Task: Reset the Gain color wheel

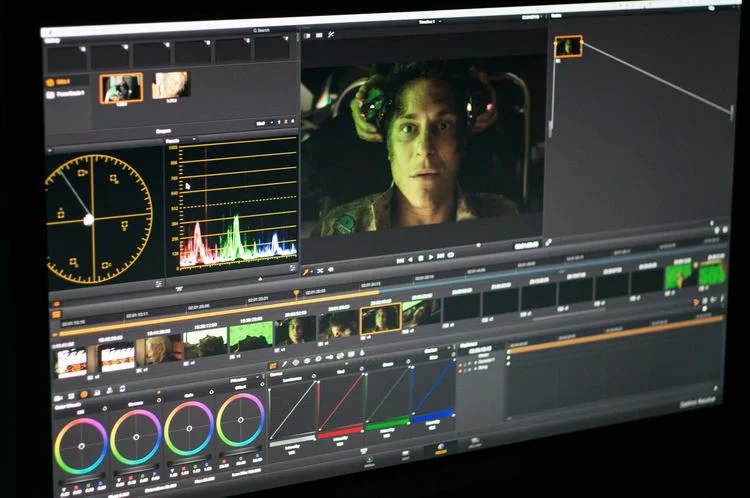Action: tap(211, 392)
